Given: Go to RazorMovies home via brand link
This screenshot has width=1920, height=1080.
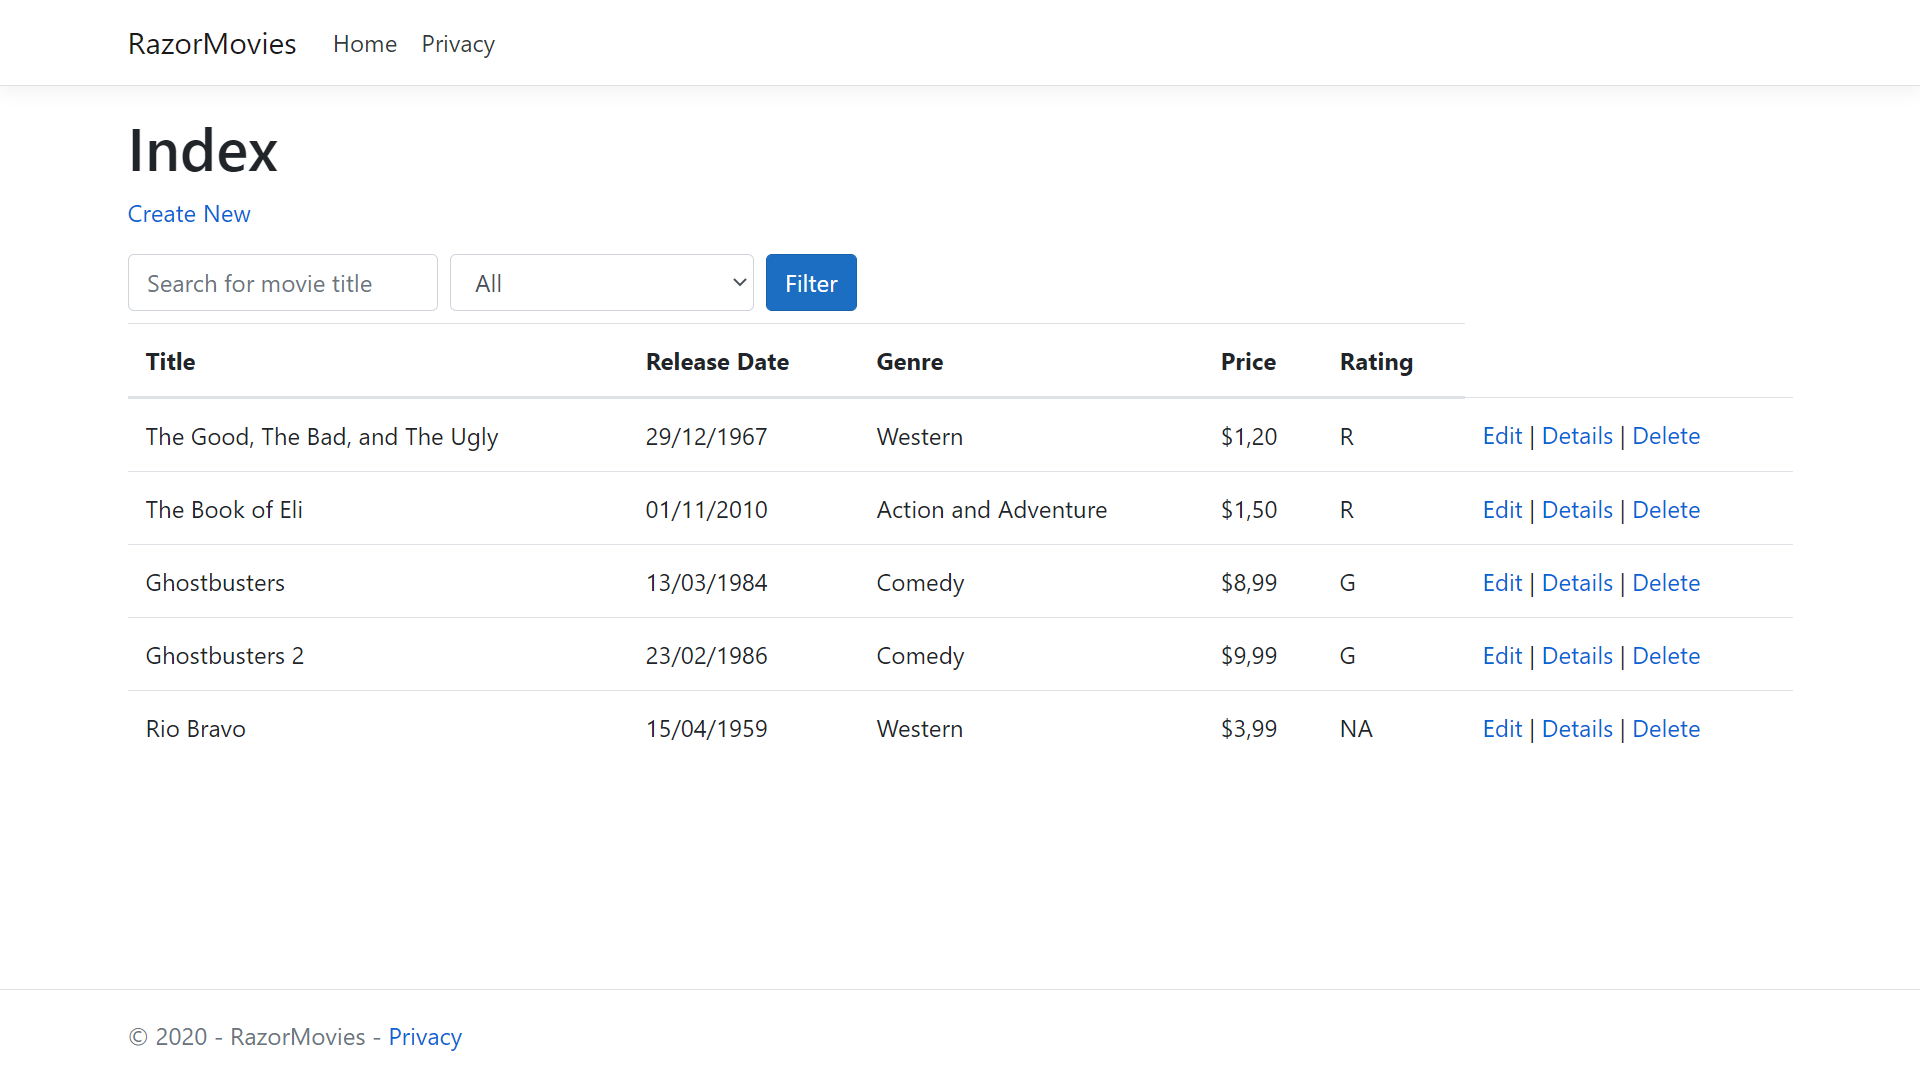Looking at the screenshot, I should 211,44.
